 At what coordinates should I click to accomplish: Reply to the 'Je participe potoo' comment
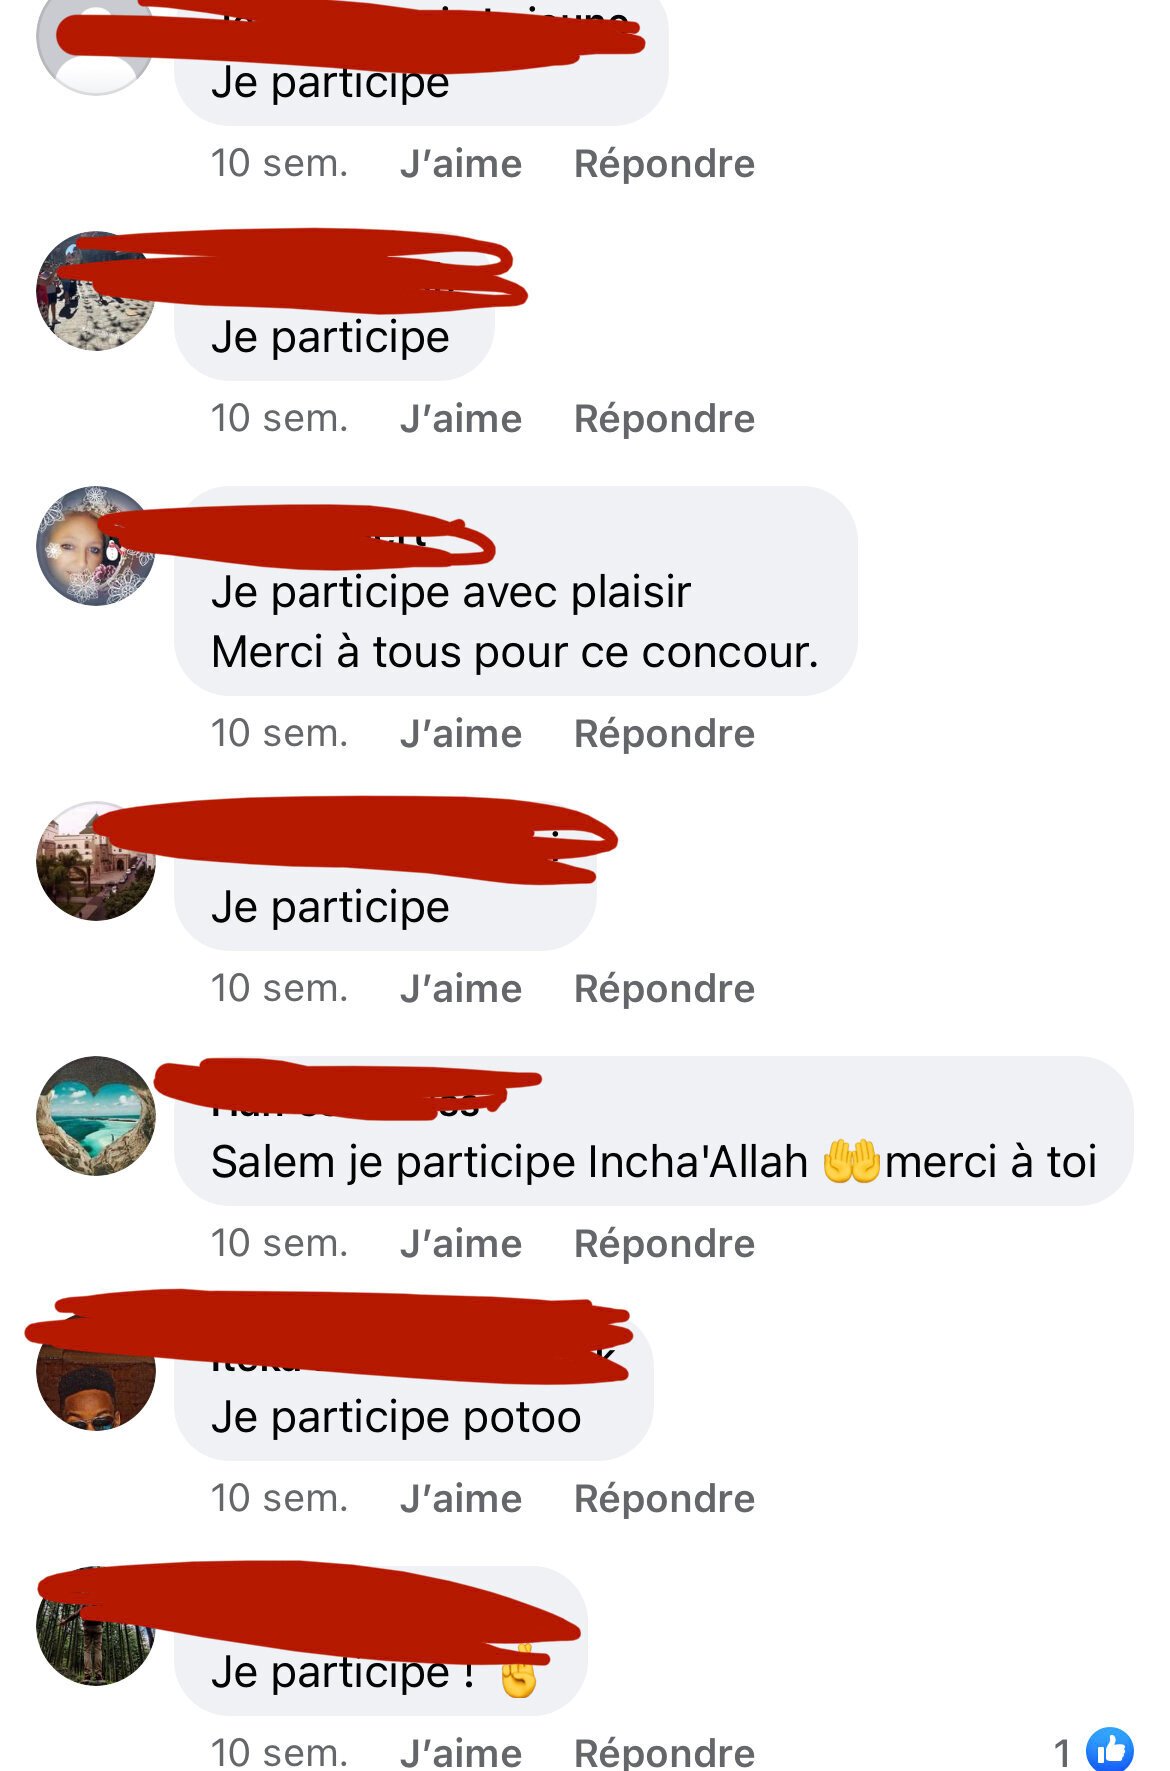(664, 1498)
